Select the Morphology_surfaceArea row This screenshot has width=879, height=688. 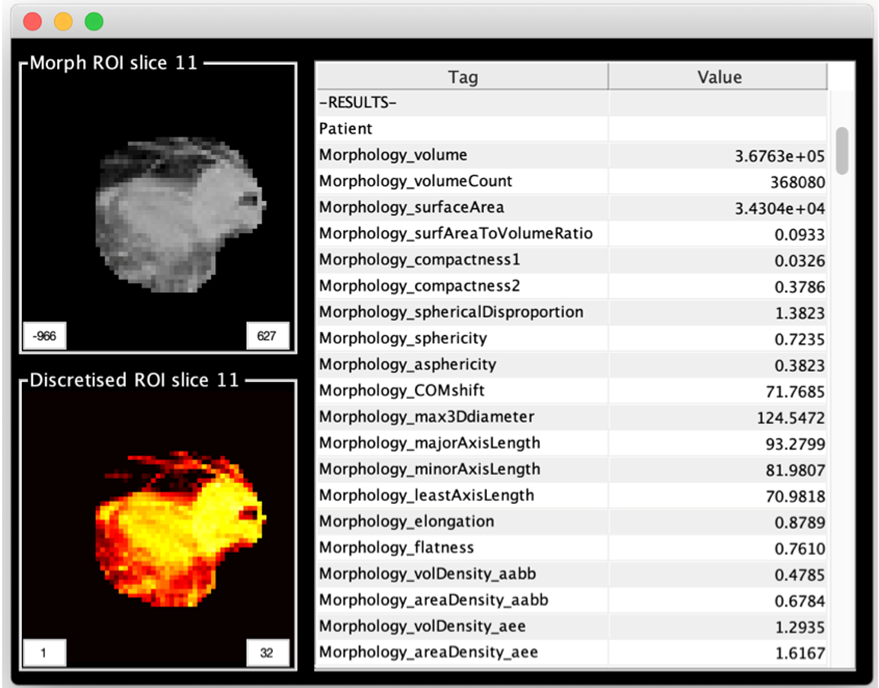[572, 207]
